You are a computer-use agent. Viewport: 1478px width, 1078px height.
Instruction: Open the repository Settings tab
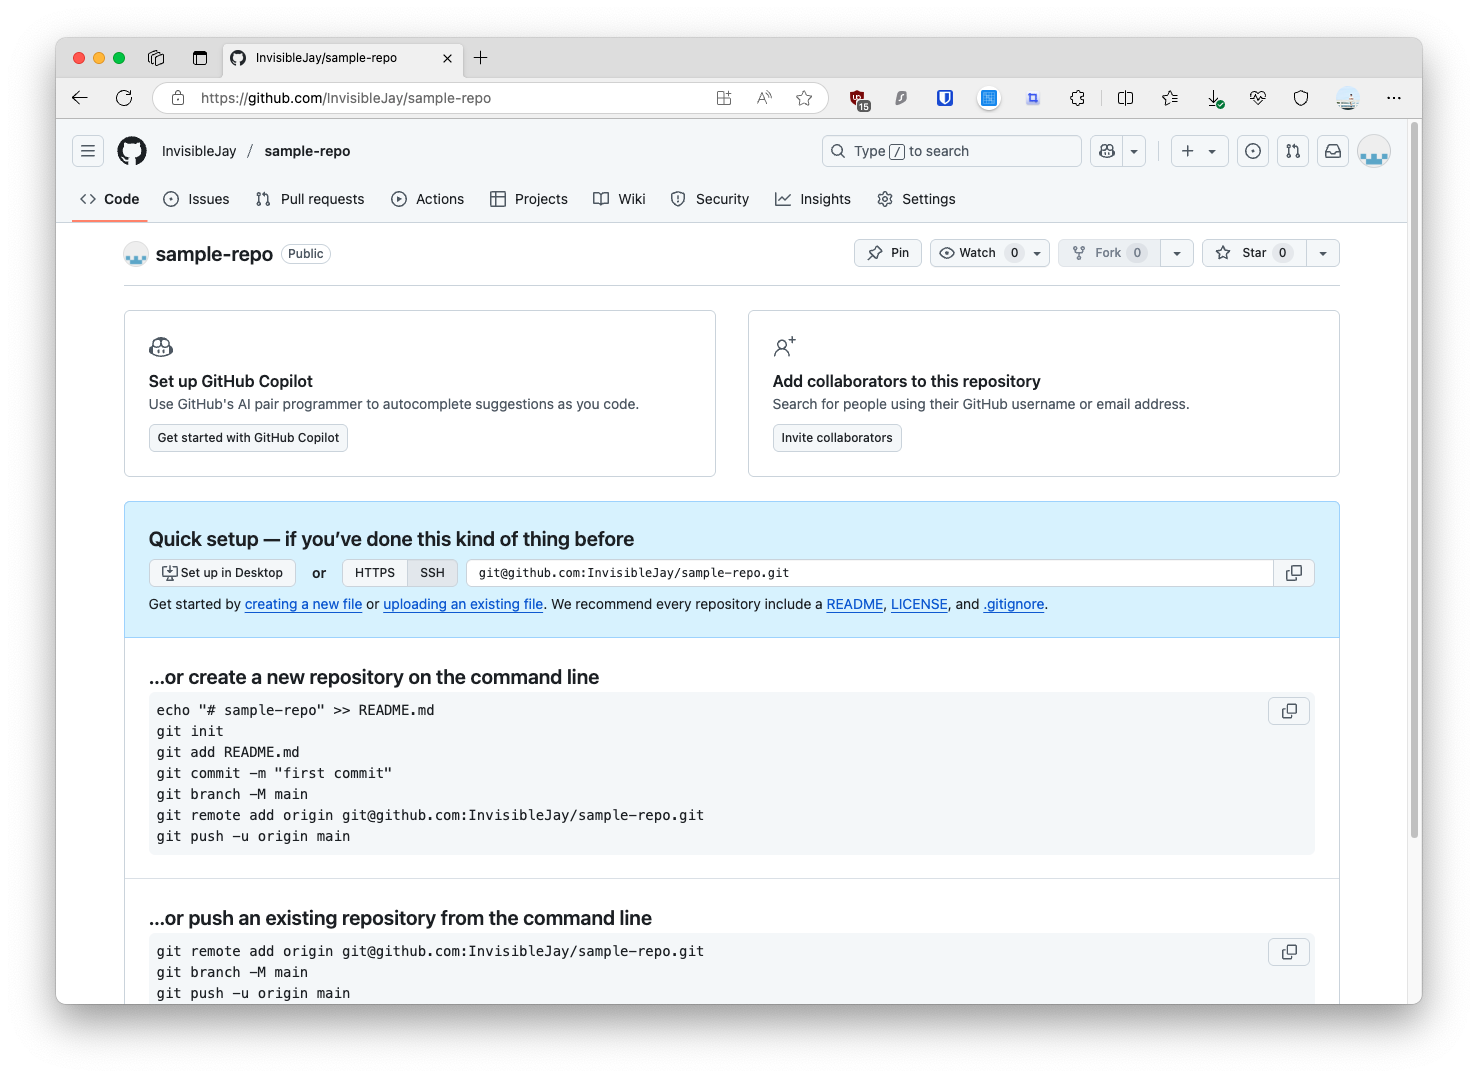[x=915, y=199]
